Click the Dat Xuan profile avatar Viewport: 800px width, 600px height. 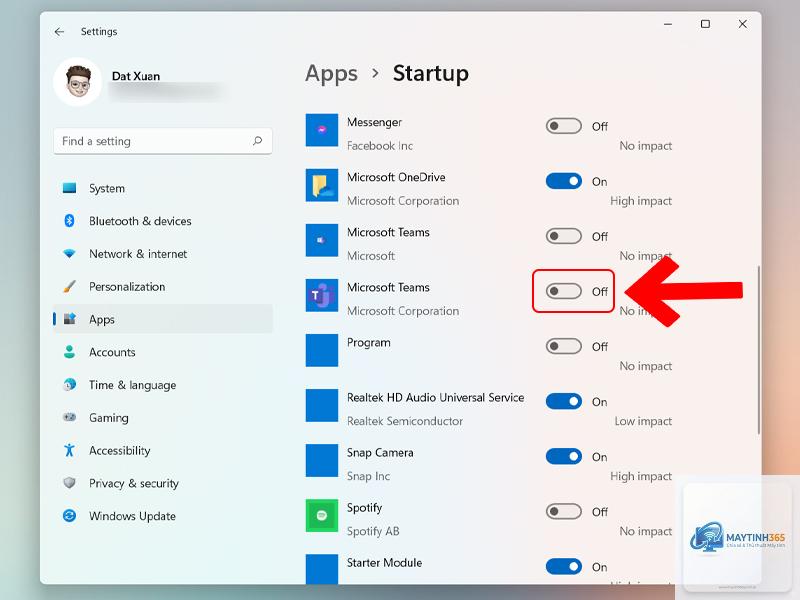pos(78,82)
